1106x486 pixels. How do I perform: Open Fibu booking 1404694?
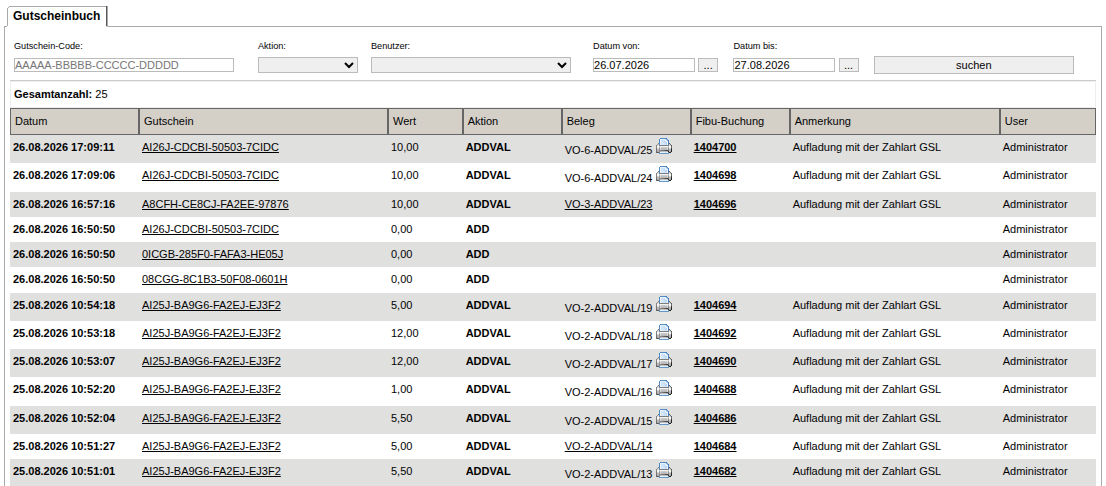[715, 305]
